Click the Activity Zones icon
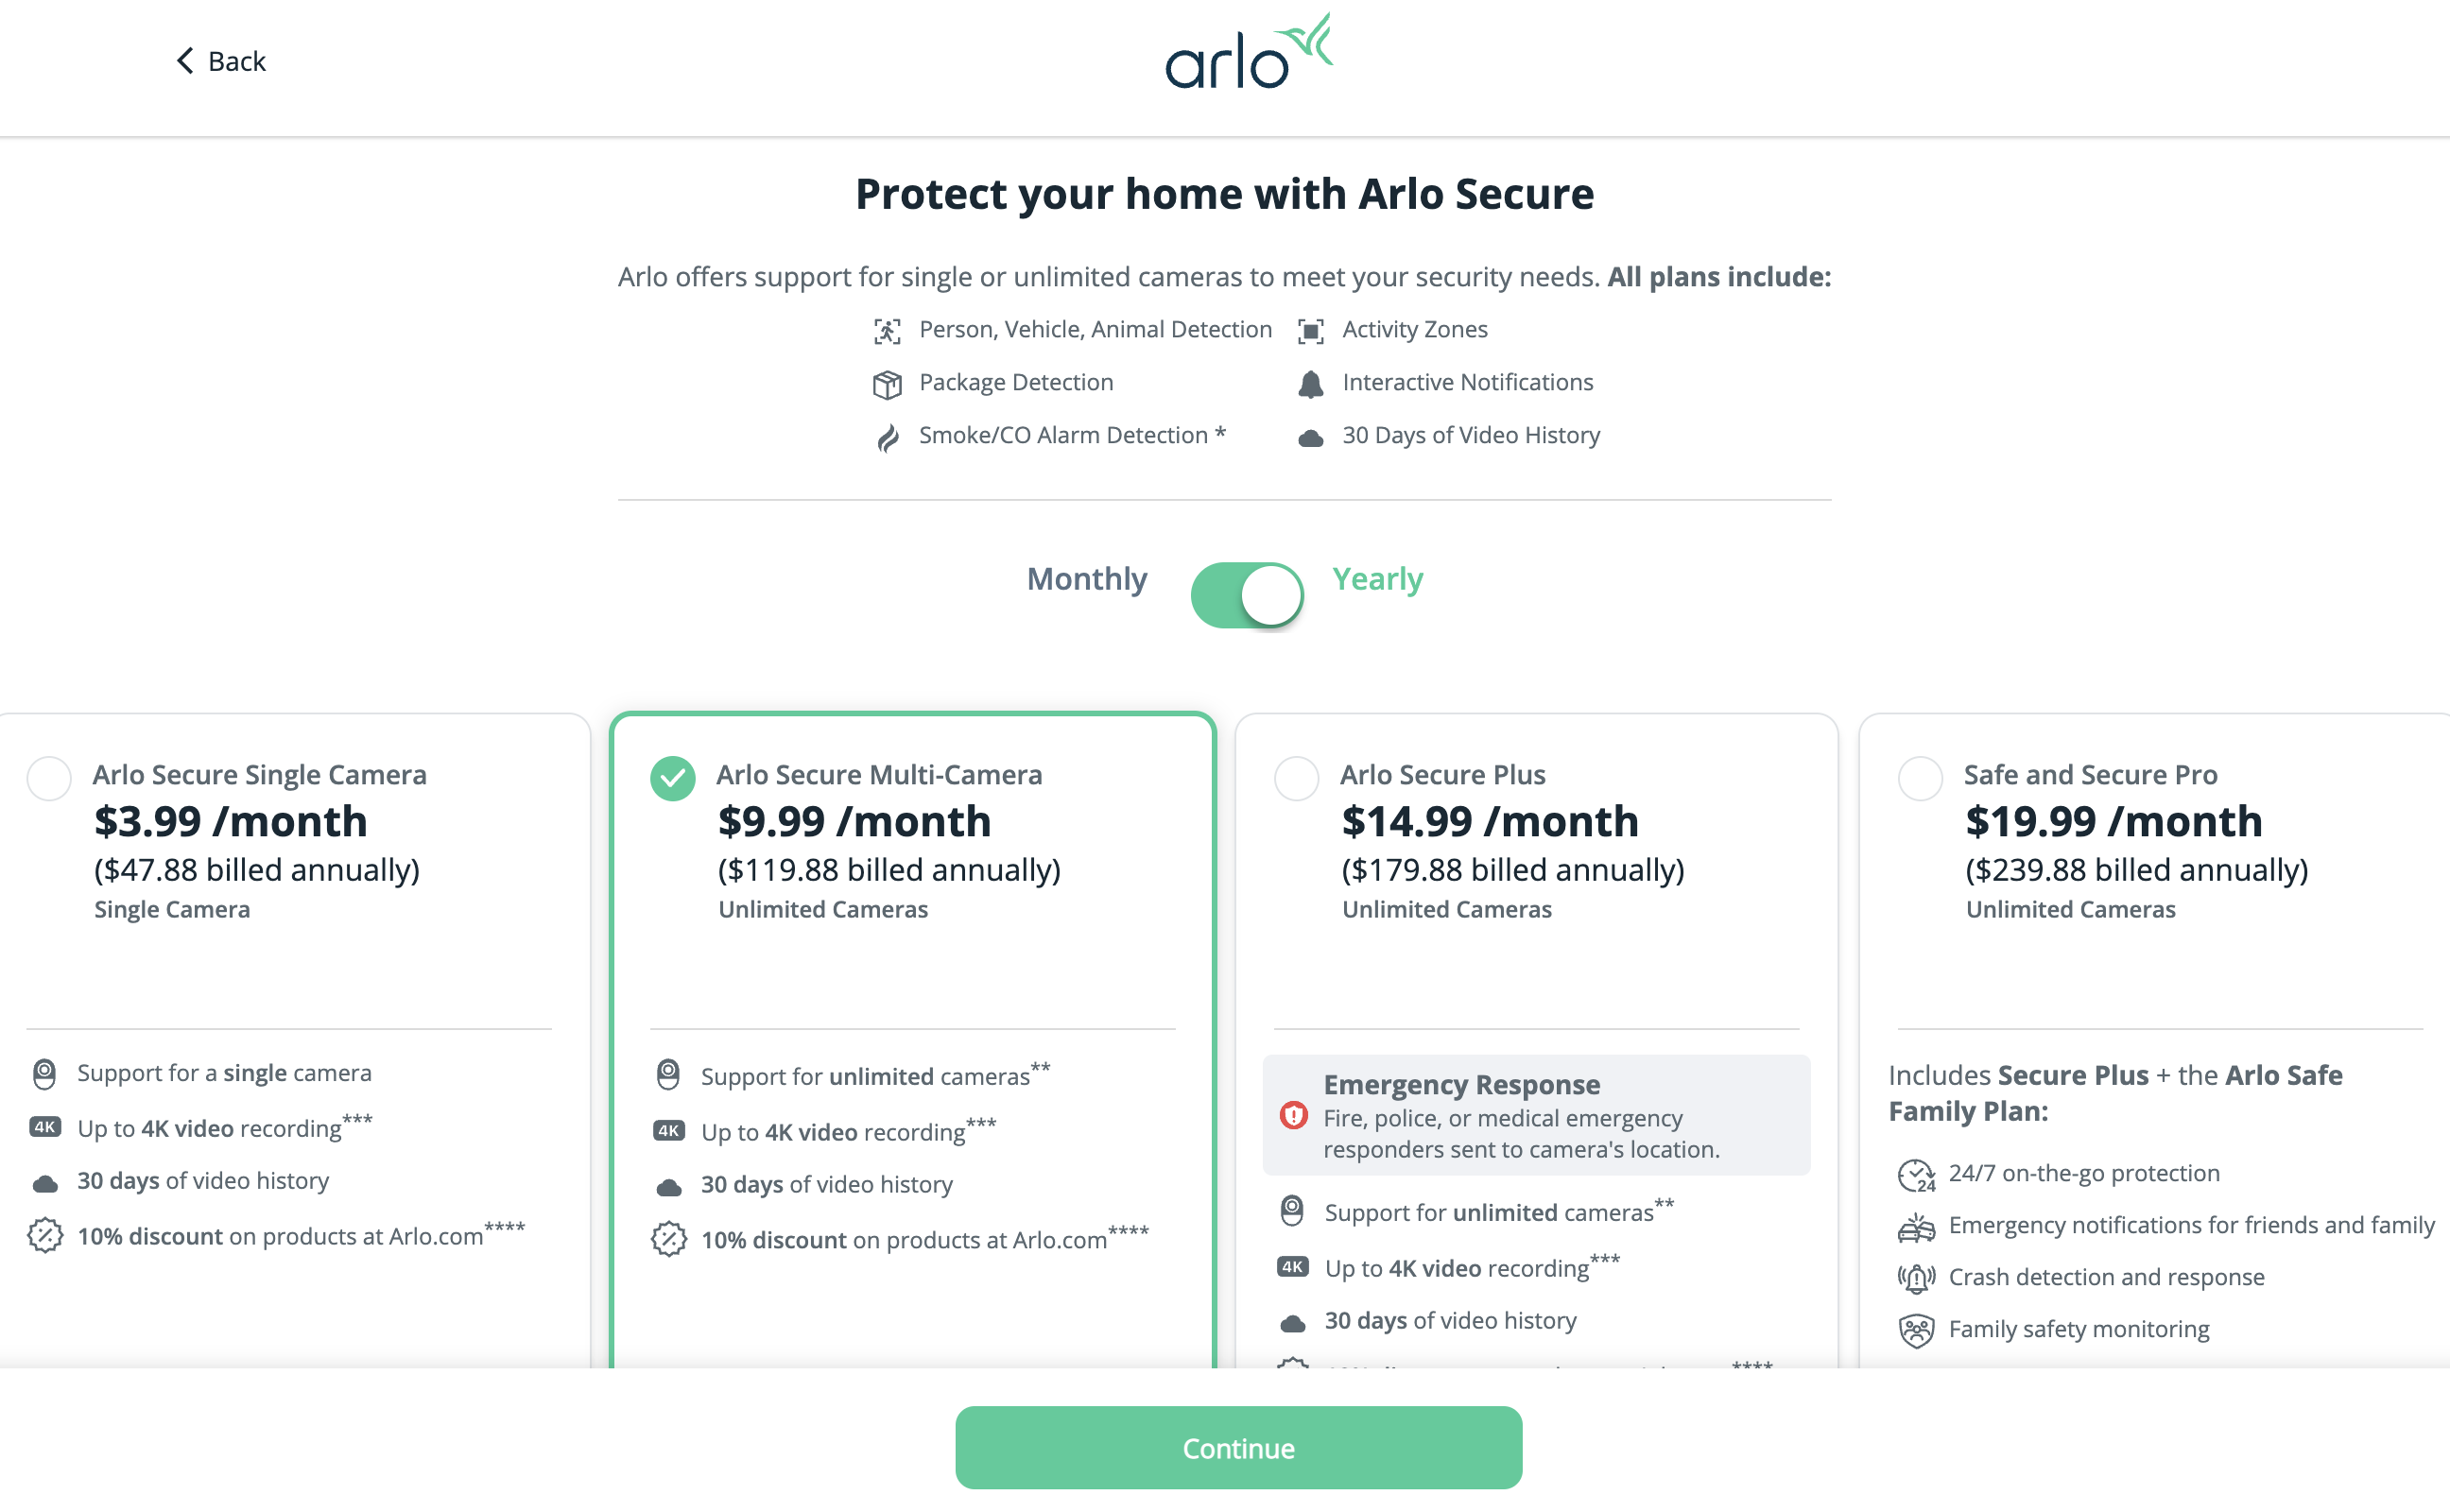This screenshot has height=1512, width=2450. coord(1311,331)
